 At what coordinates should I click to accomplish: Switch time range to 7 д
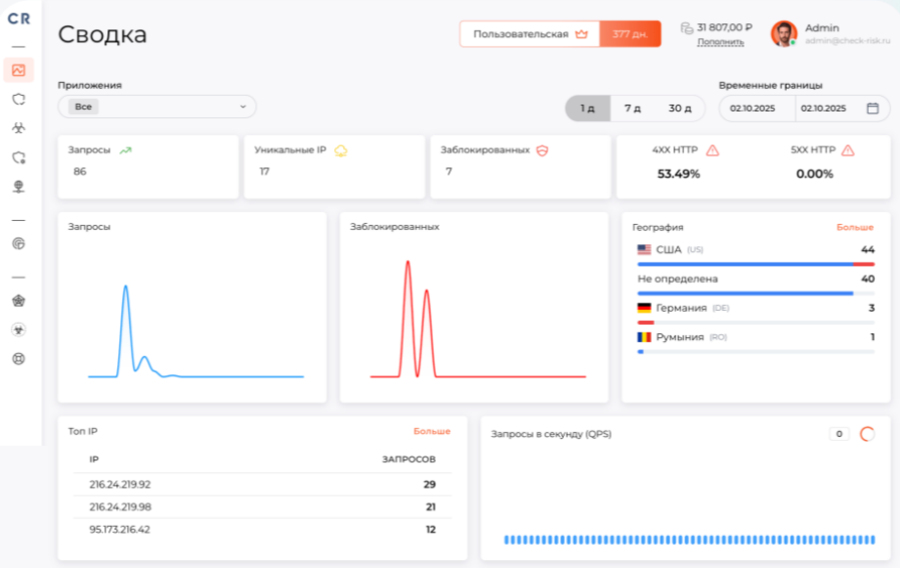(x=632, y=108)
